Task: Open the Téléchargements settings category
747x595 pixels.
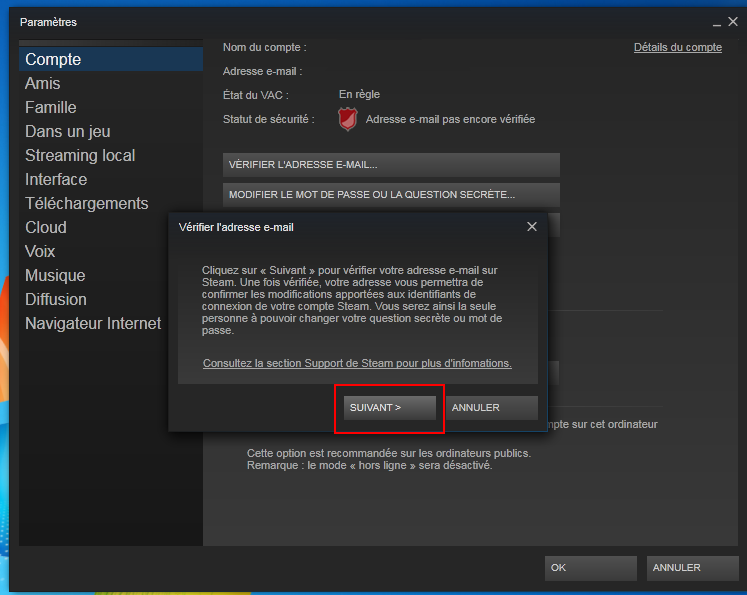Action: pos(111,203)
